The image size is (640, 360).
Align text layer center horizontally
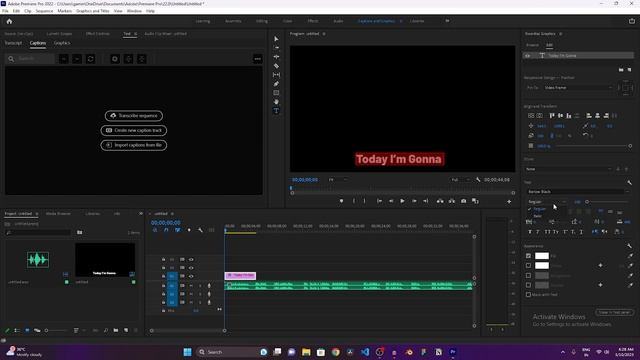coord(598,116)
